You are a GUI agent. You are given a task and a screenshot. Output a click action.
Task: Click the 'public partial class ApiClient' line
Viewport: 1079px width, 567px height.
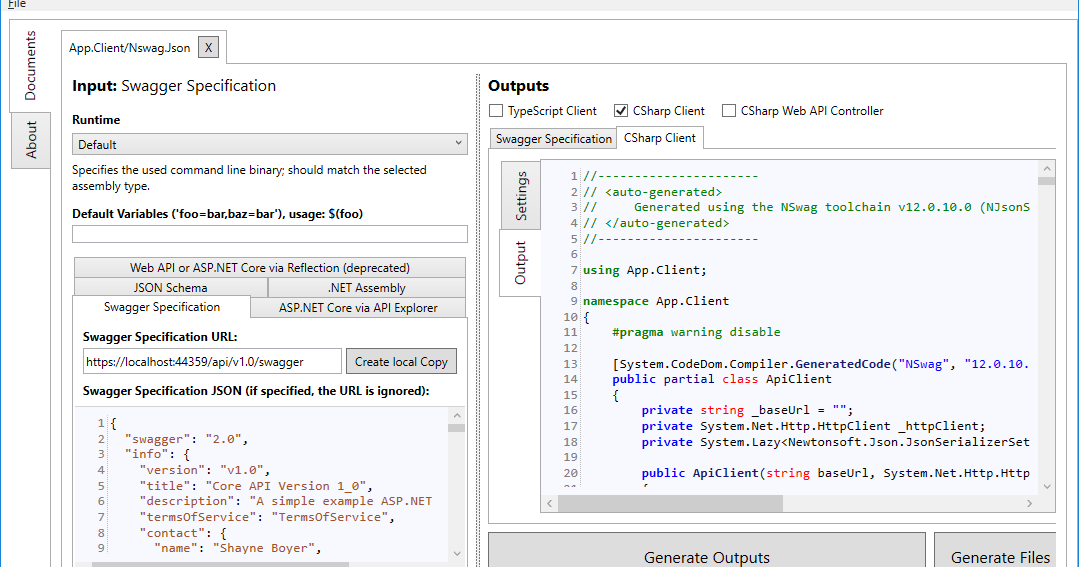[x=722, y=378]
